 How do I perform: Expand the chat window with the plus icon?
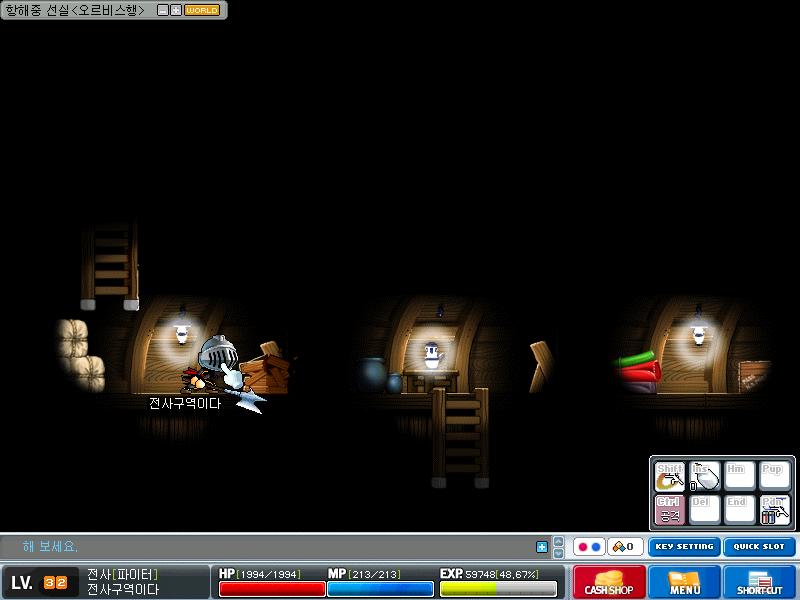pos(542,547)
